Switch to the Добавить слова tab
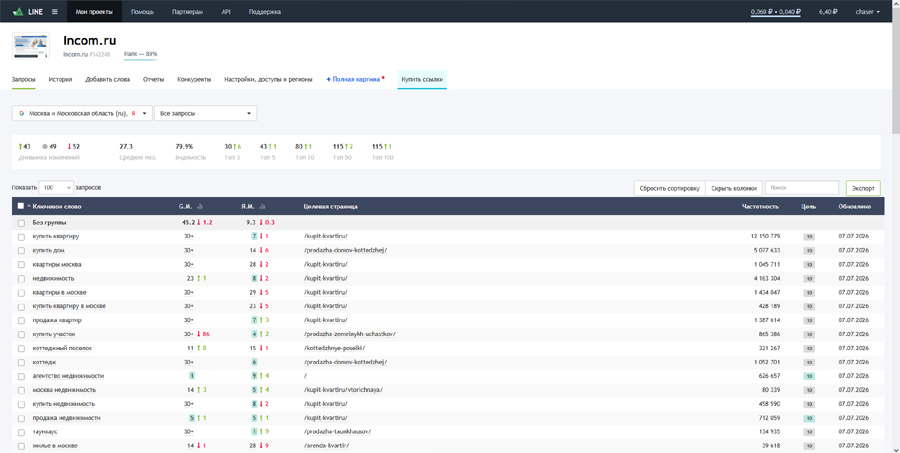This screenshot has width=900, height=453. [107, 79]
